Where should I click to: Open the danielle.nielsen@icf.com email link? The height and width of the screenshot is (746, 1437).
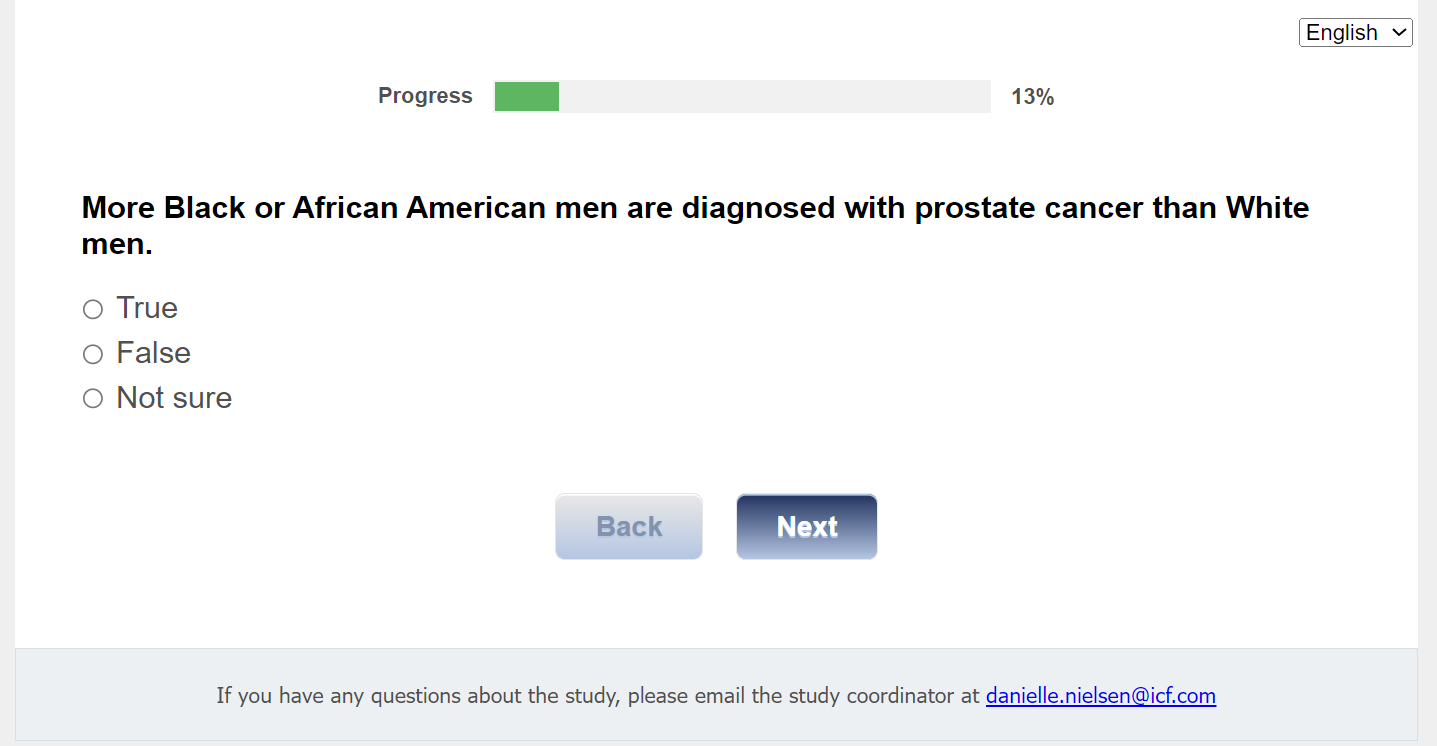point(1100,696)
